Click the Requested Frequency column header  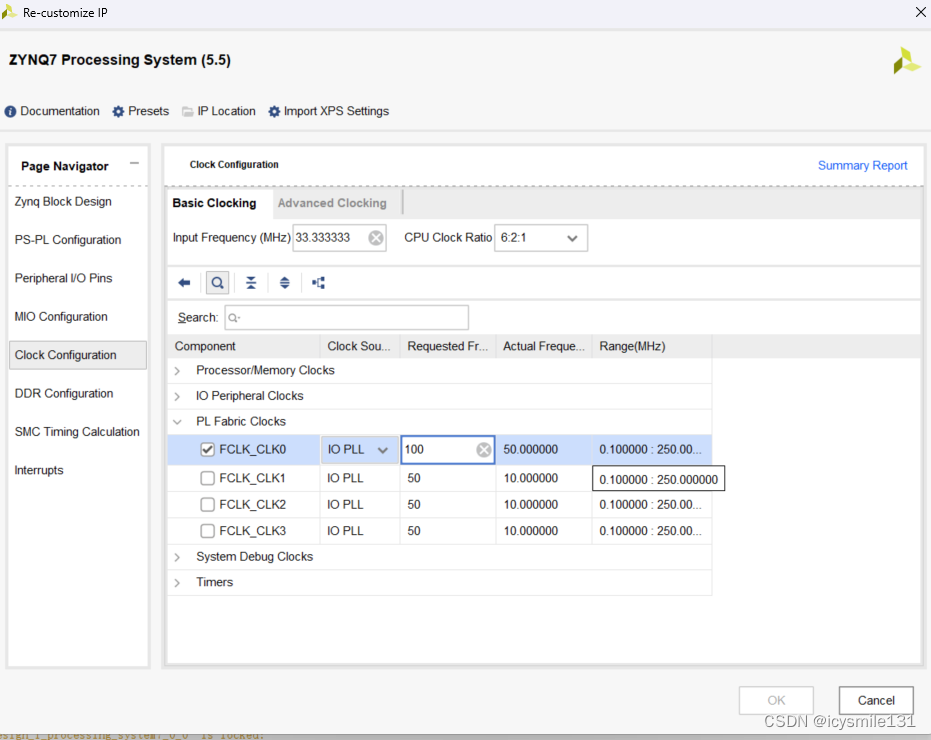pos(448,346)
